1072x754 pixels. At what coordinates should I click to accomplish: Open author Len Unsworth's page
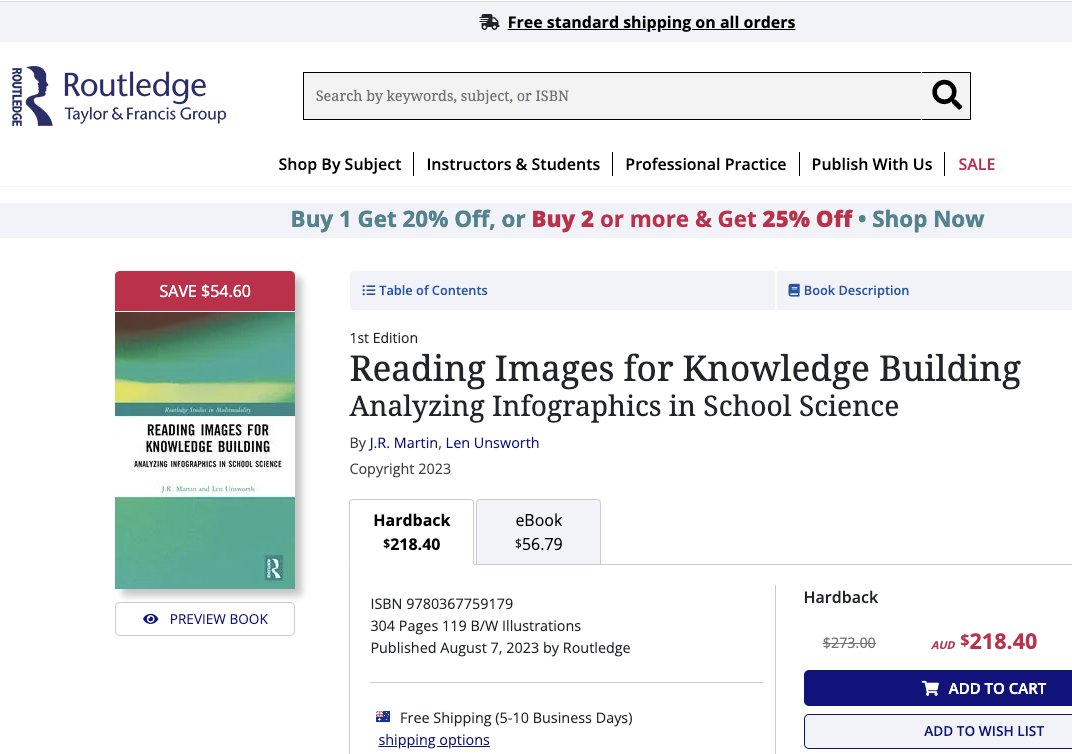pyautogui.click(x=492, y=443)
